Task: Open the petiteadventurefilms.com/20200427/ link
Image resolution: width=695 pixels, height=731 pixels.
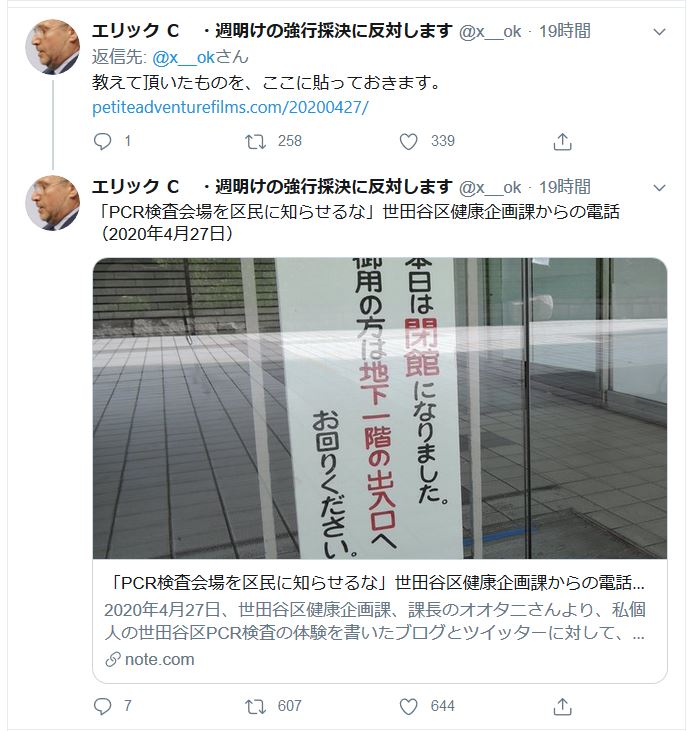Action: pos(230,108)
